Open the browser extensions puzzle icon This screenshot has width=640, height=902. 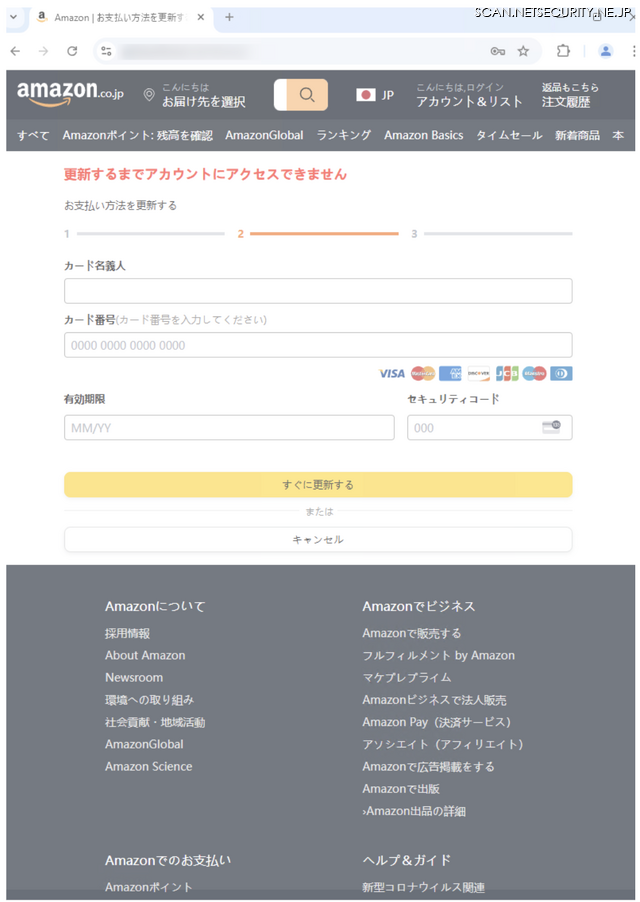(564, 51)
